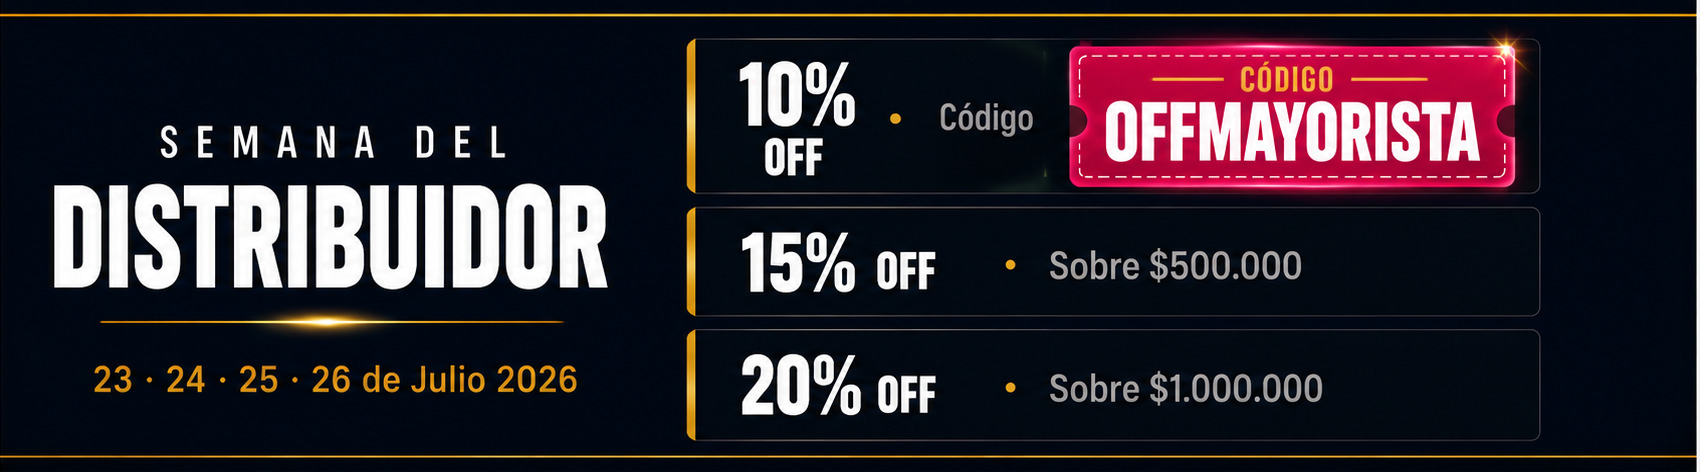1700x472 pixels.
Task: Click the 20% OFF discount text
Action: click(x=838, y=386)
